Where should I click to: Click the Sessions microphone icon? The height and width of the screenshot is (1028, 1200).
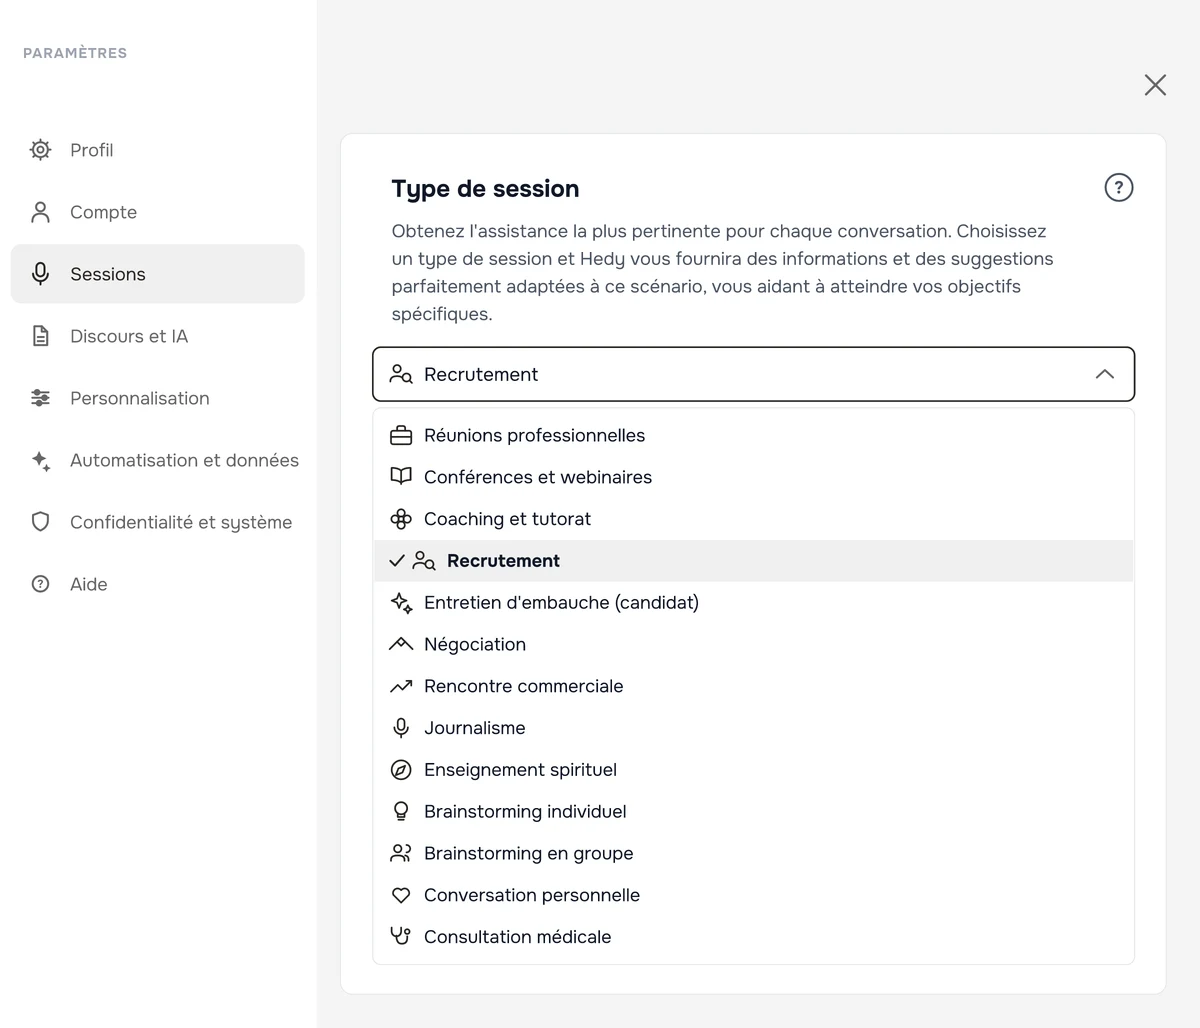pos(40,274)
